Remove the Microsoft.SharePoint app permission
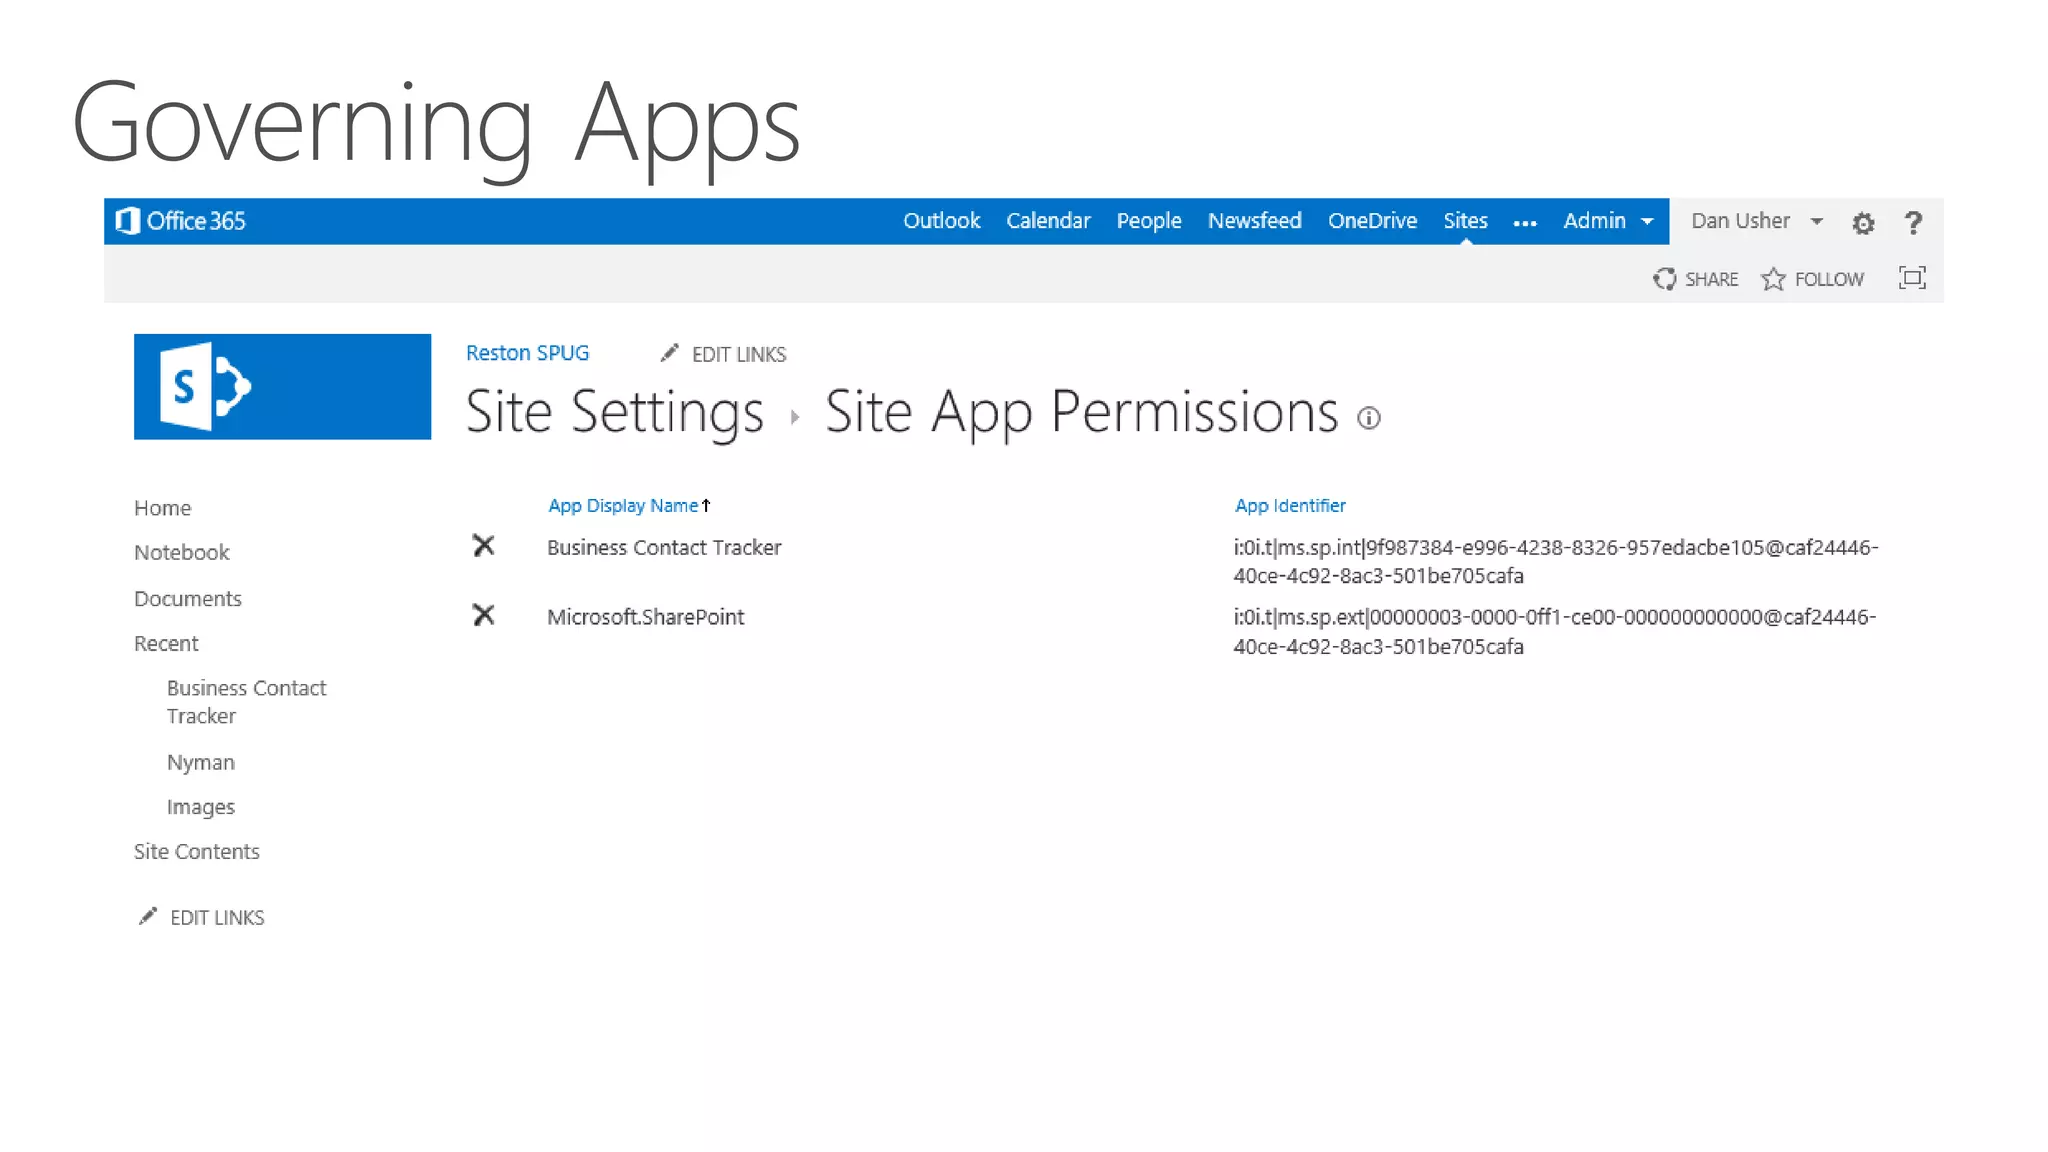Screen dimensions: 2048x1152 tap(483, 616)
